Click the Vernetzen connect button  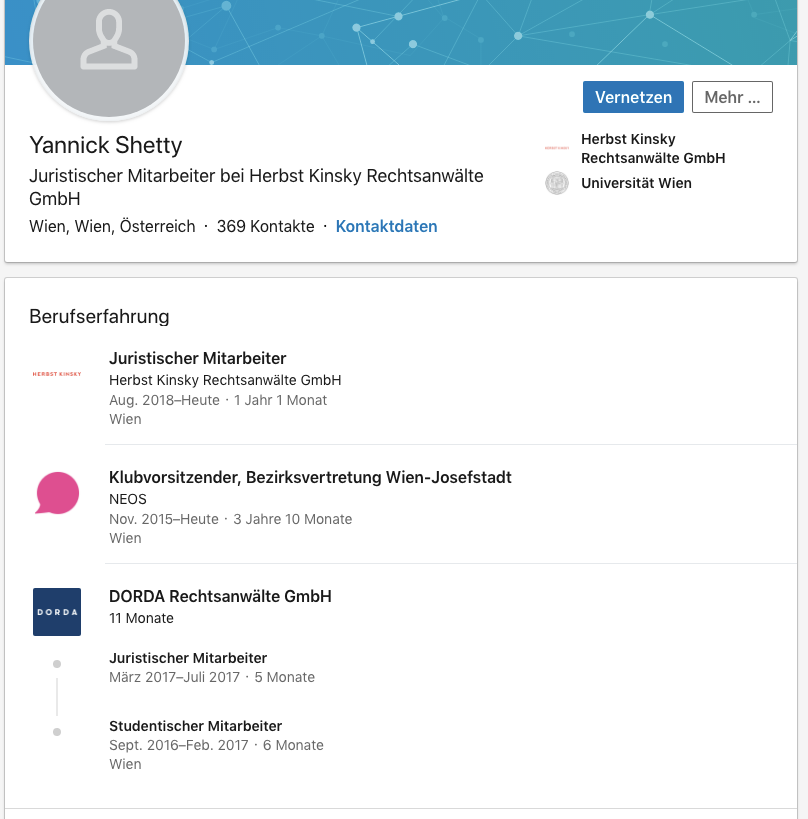pos(633,97)
